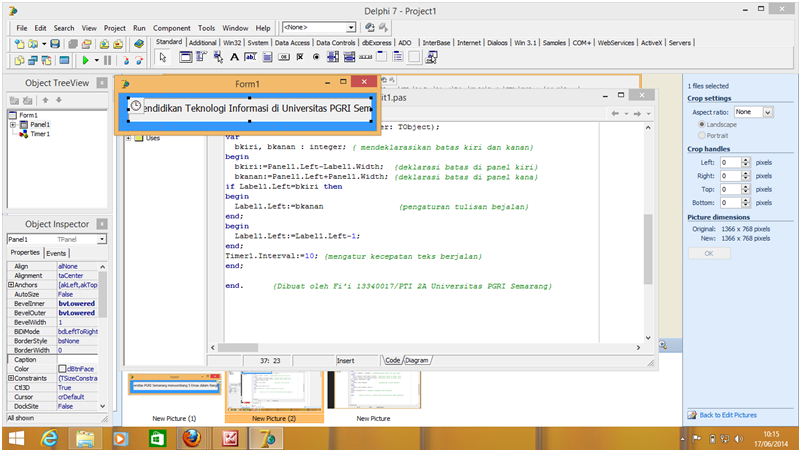Expand the Constraints property

11,378
